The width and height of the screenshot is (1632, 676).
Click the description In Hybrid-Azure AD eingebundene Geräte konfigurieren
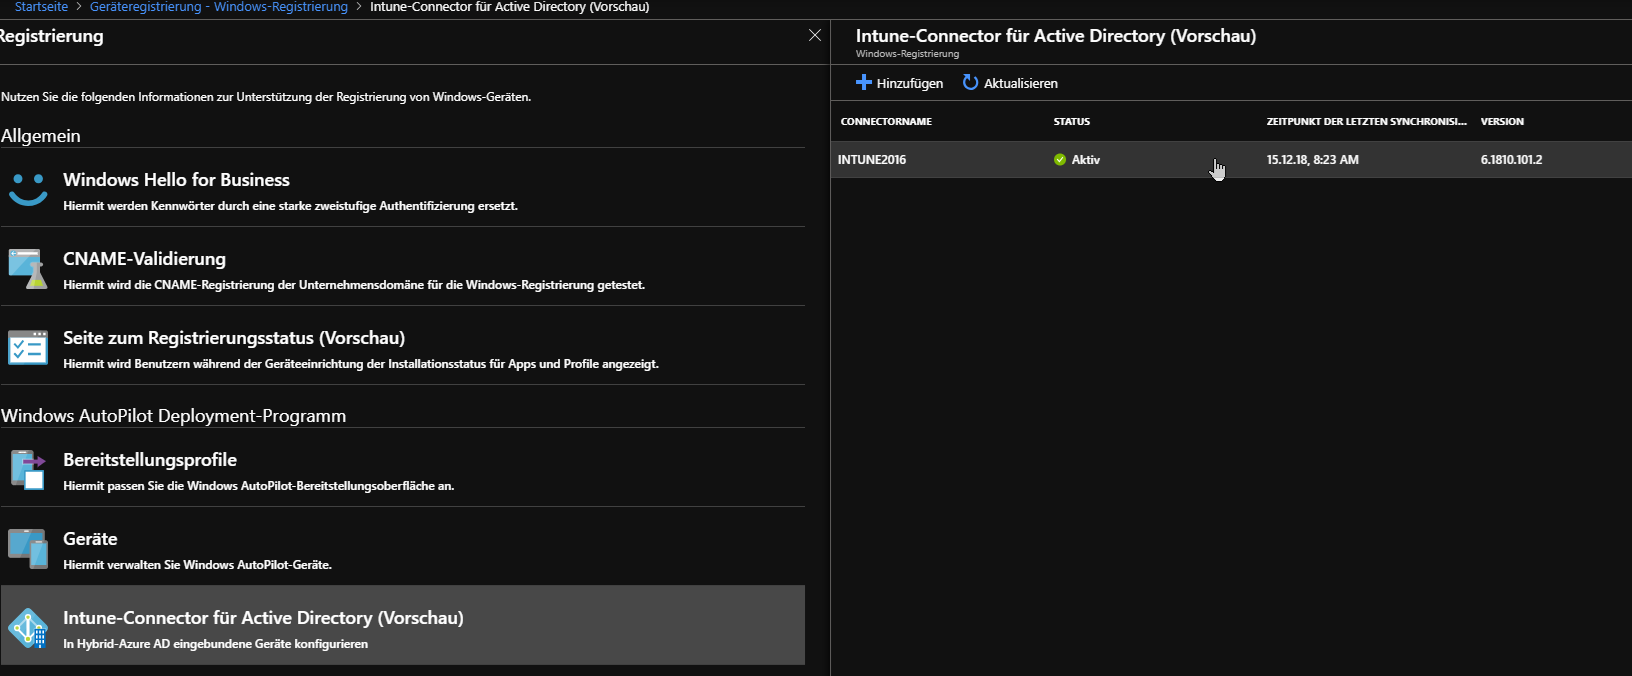click(x=216, y=644)
